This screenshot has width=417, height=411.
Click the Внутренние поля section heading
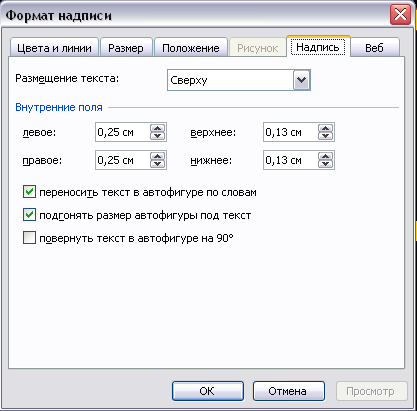coord(59,107)
